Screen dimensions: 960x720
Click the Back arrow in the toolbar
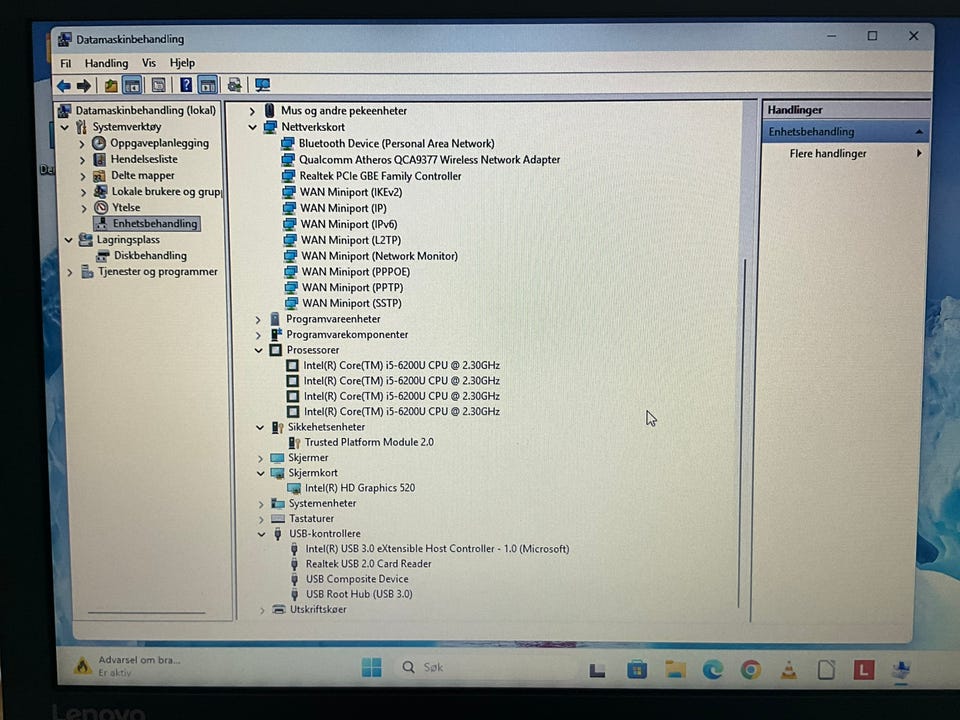tap(63, 86)
